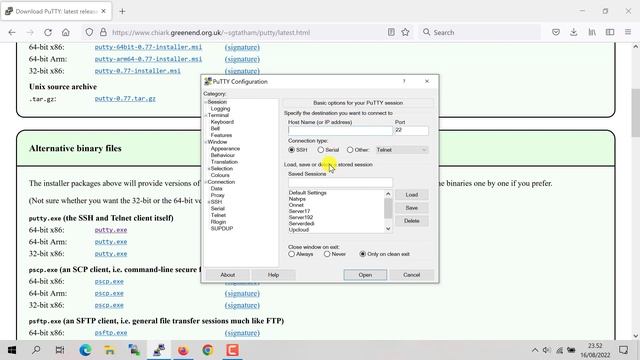This screenshot has width=640, height=360.
Task: Open tracking protection shield icon
Action: [89, 32]
